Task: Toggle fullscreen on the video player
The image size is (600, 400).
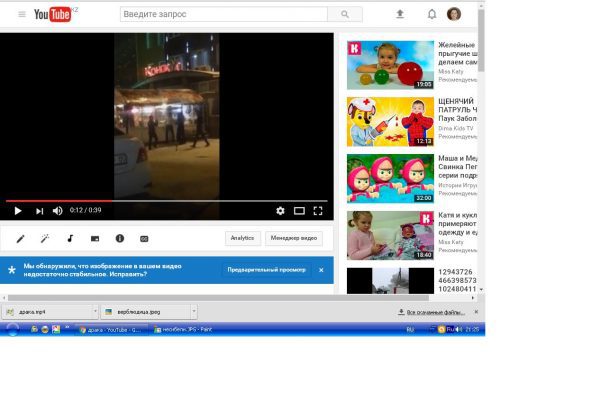Action: 318,211
